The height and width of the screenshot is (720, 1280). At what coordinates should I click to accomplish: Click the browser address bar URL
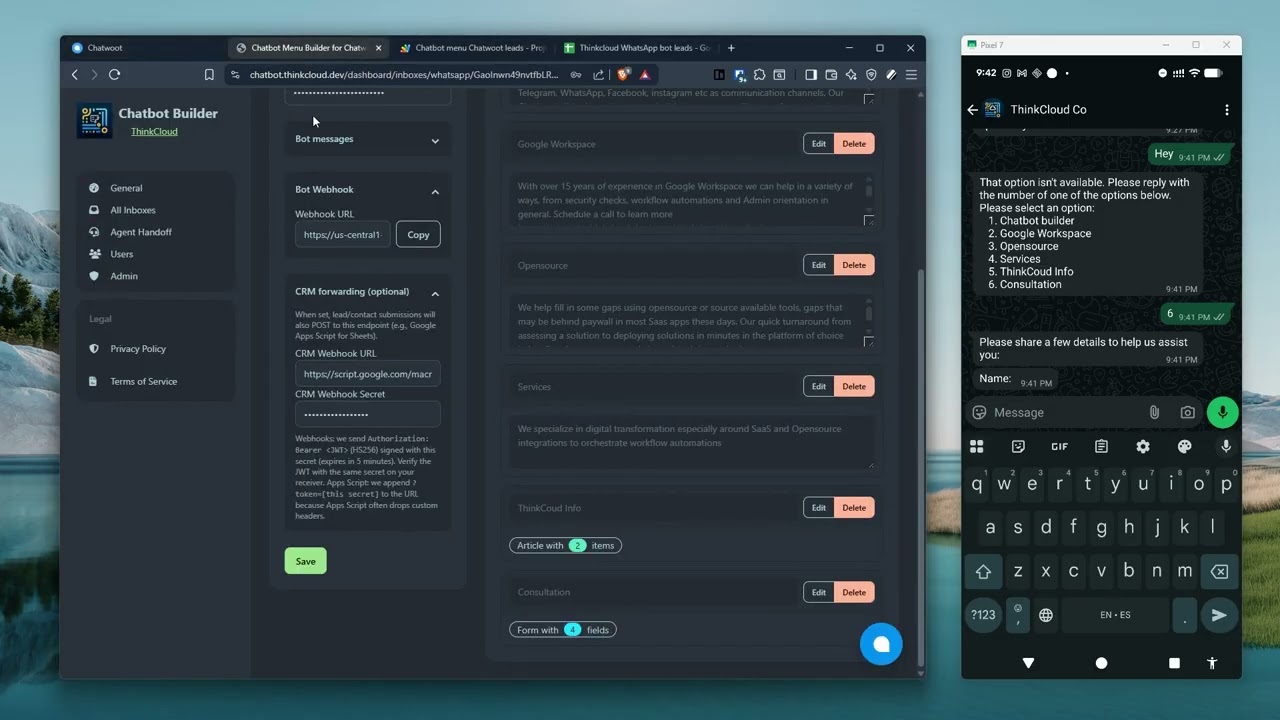[404, 75]
